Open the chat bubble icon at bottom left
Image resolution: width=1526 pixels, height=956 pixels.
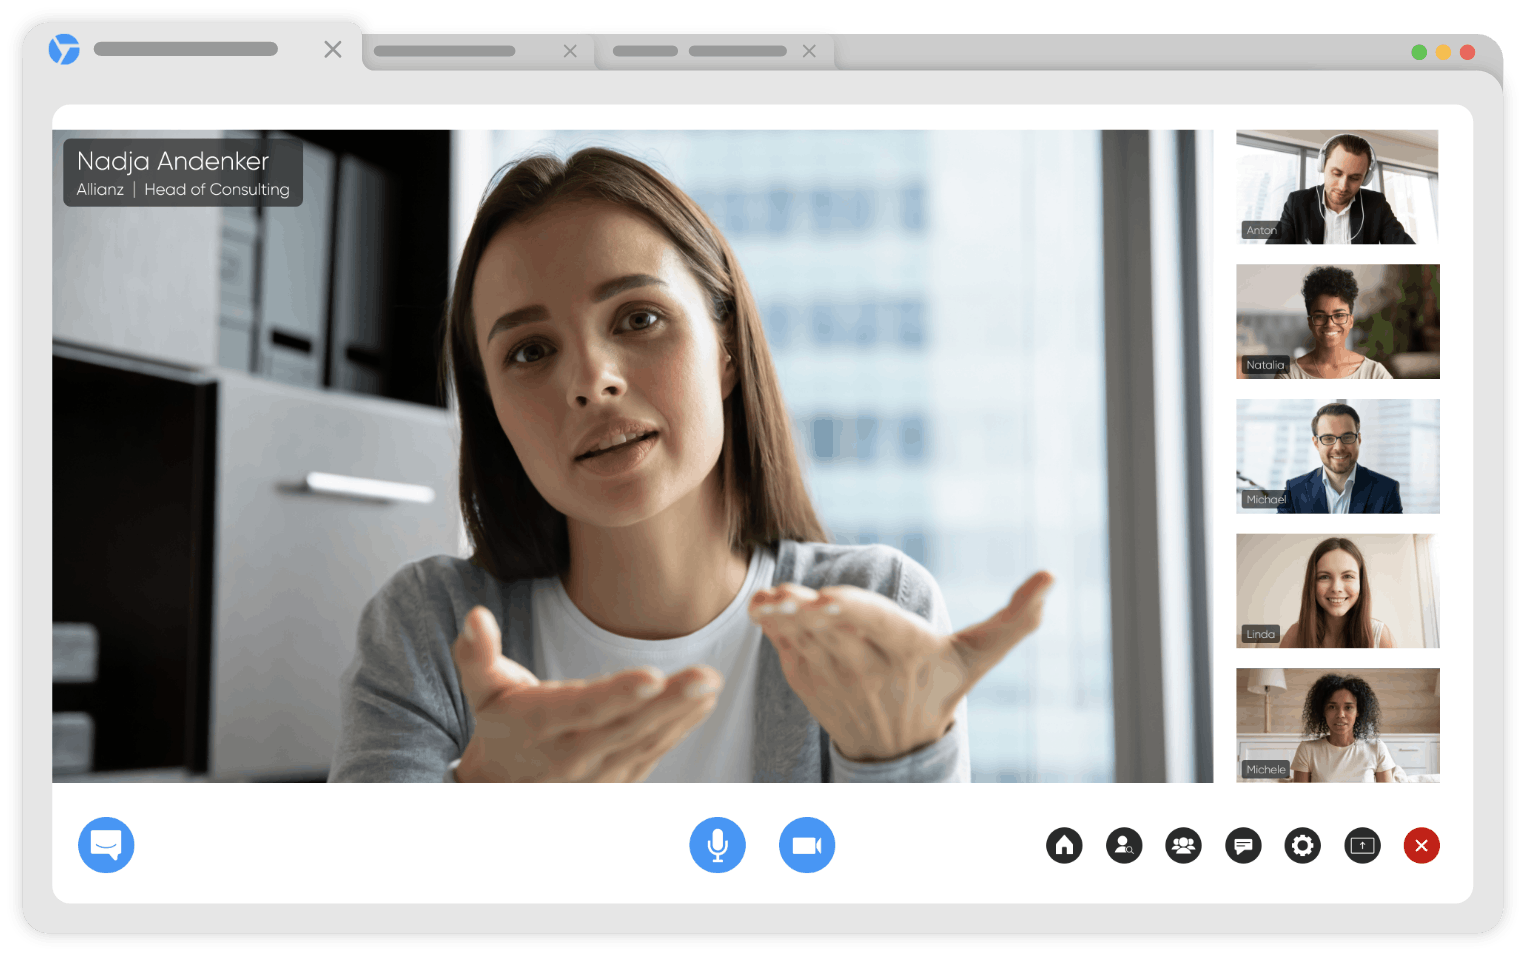click(x=106, y=845)
